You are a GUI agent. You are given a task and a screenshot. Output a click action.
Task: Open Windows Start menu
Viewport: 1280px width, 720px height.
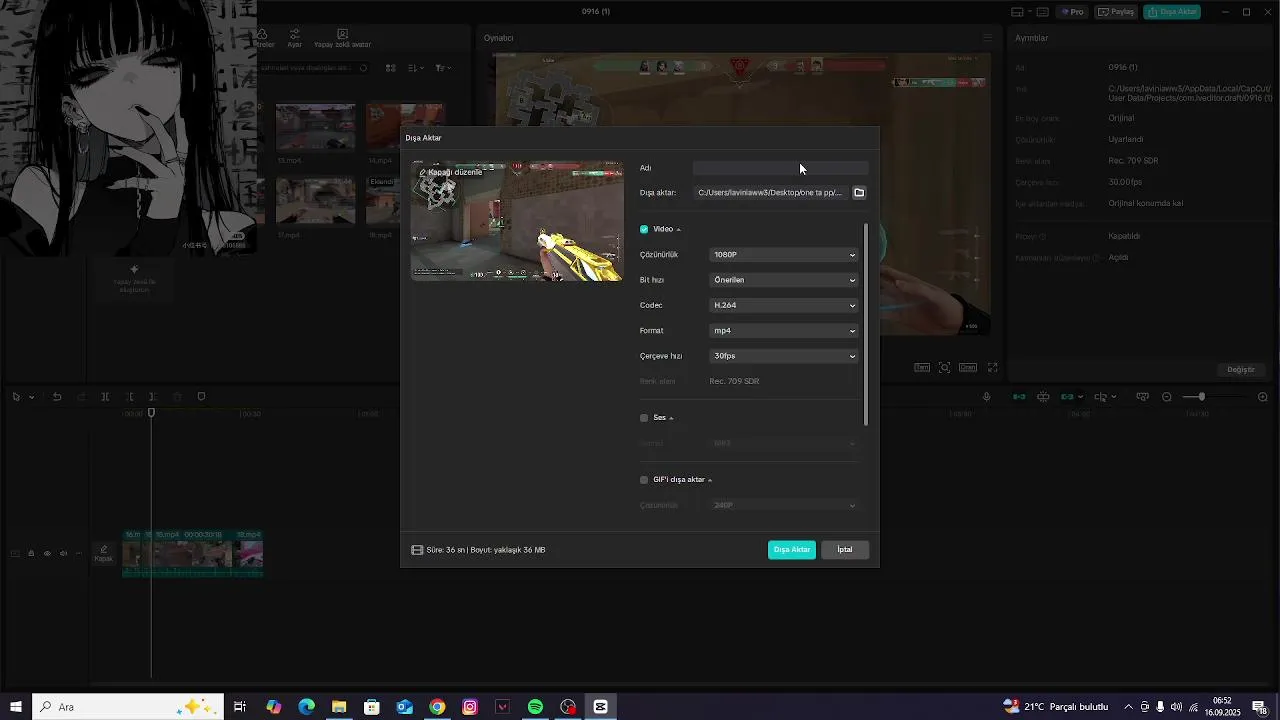[x=16, y=707]
